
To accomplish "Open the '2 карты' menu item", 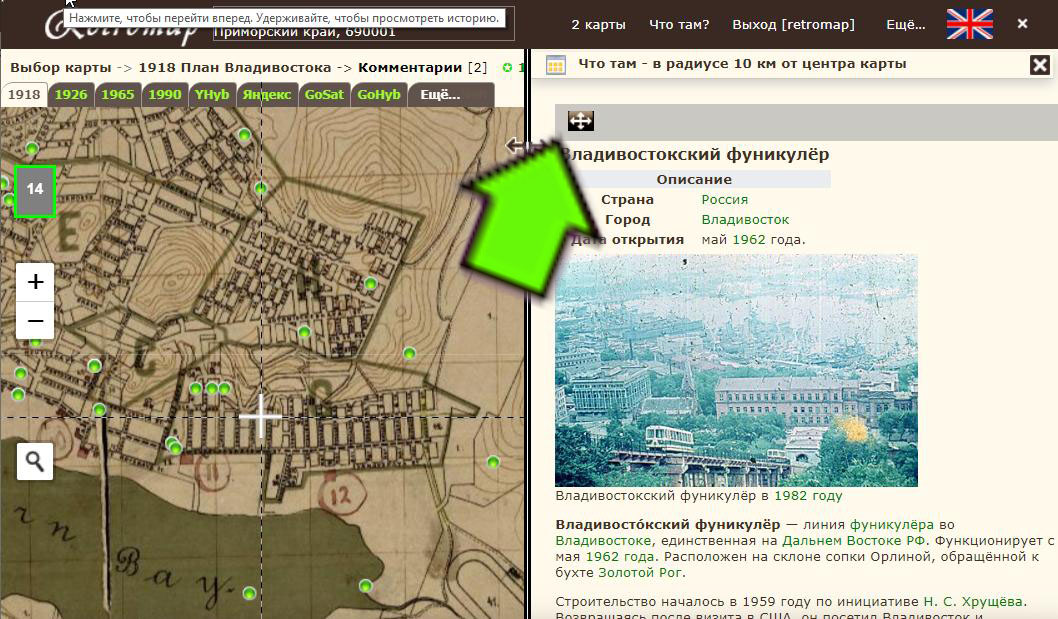I will click(598, 24).
